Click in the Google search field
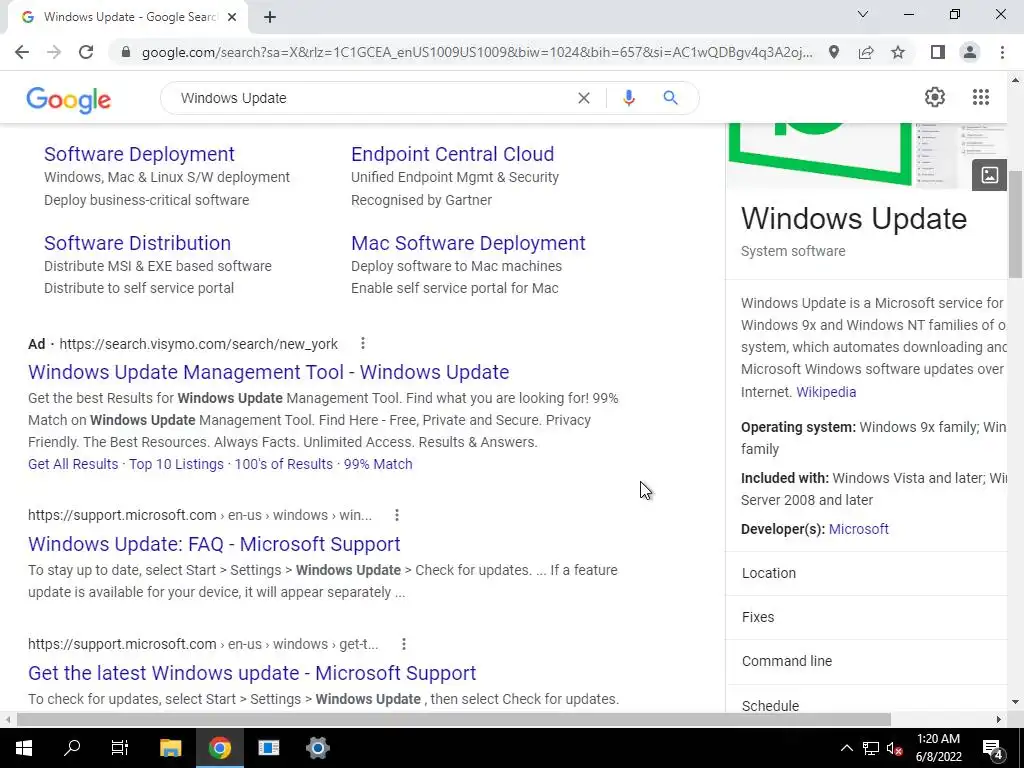The height and width of the screenshot is (768, 1024). click(372, 98)
